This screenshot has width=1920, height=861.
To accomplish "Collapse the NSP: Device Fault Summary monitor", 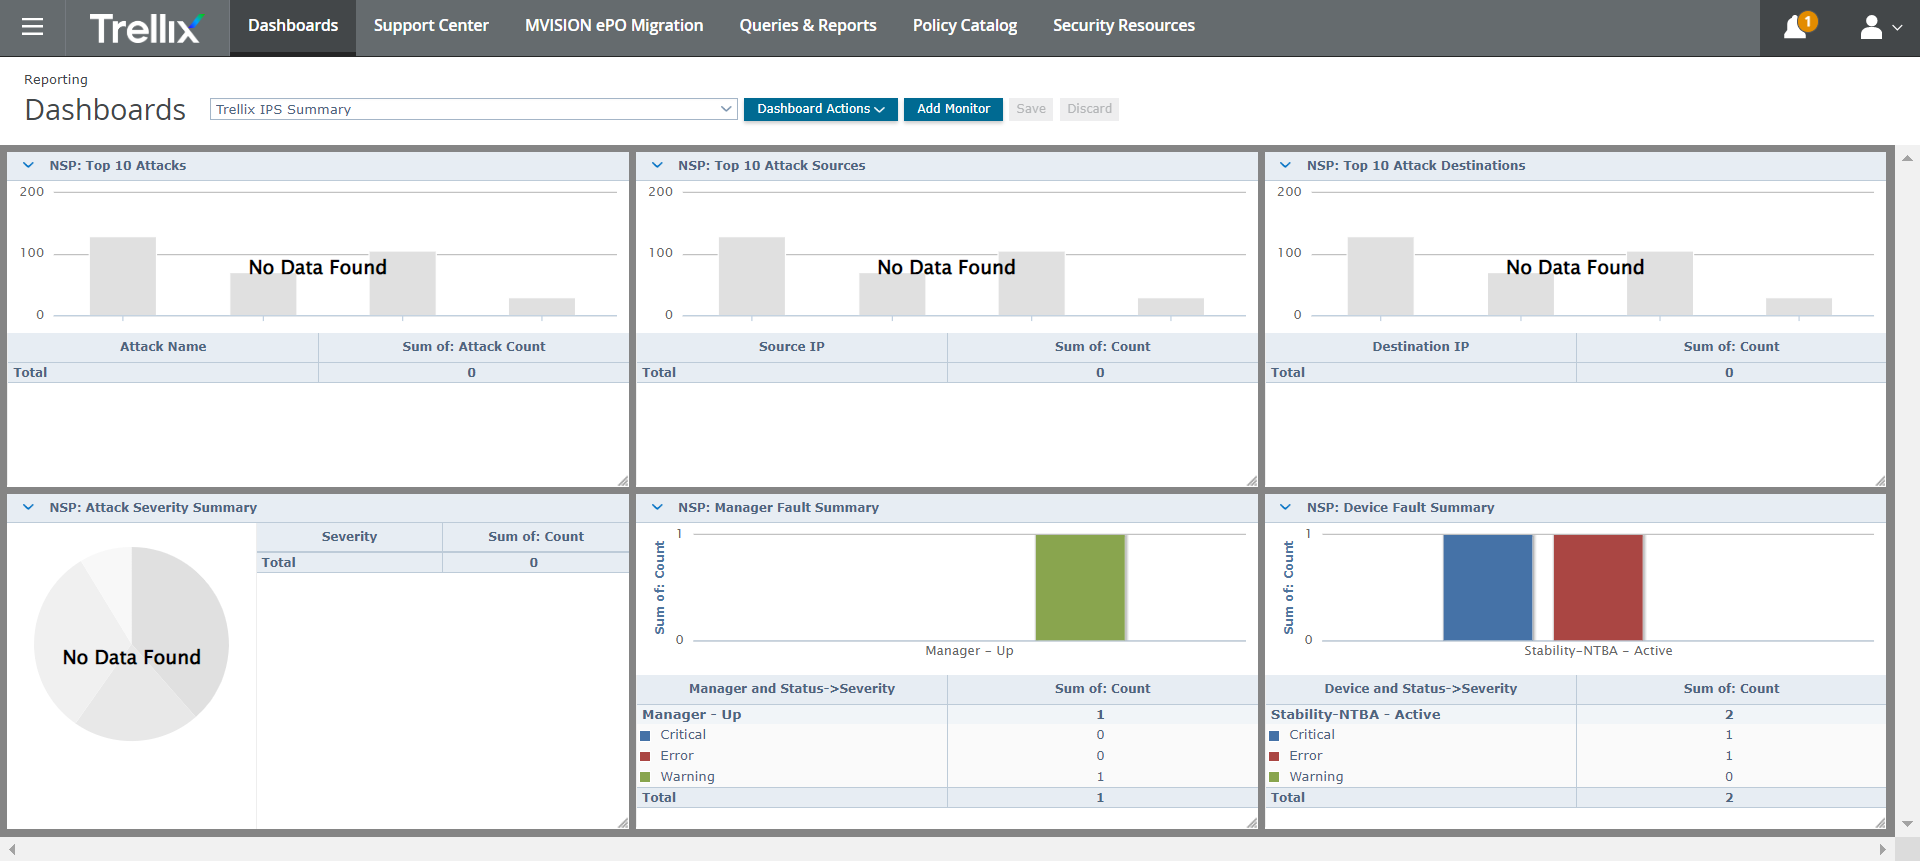I will (1286, 508).
